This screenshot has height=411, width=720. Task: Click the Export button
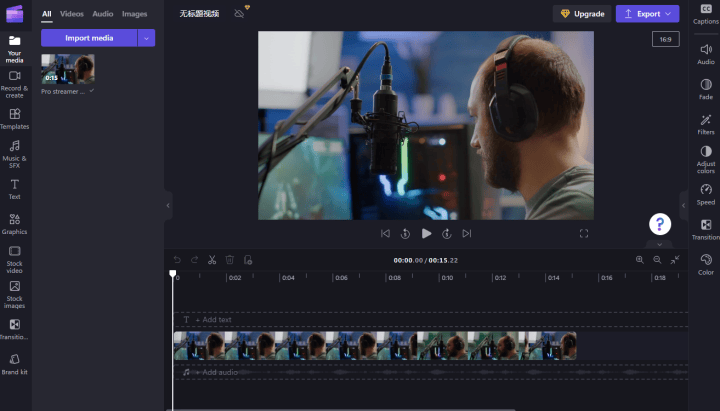click(647, 14)
